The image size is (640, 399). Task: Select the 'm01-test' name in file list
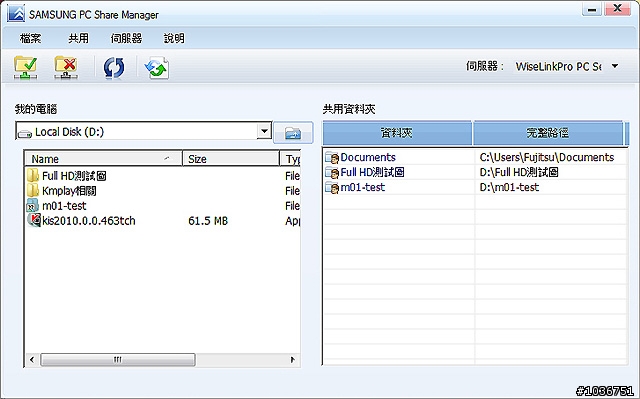click(64, 206)
